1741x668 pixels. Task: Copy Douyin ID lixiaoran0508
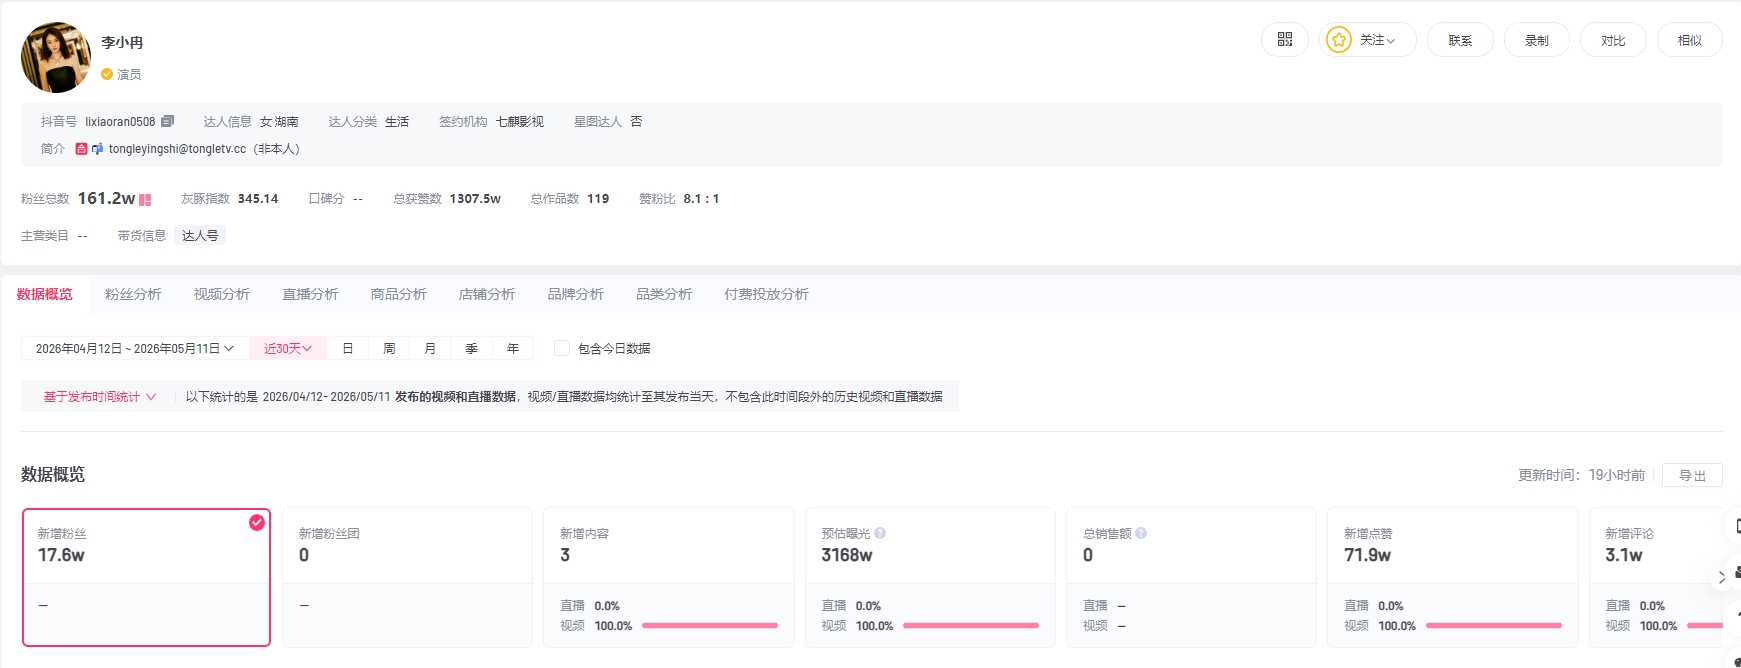tap(167, 121)
